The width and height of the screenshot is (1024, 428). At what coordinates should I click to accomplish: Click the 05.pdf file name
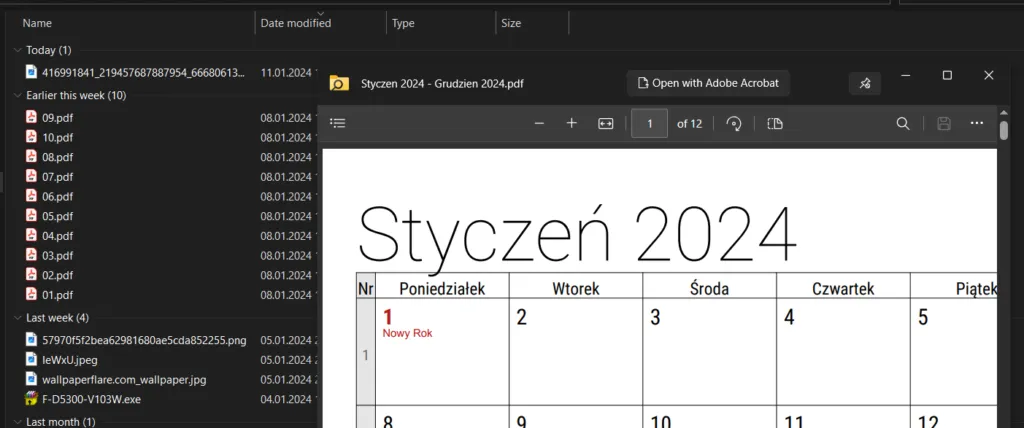(x=57, y=216)
